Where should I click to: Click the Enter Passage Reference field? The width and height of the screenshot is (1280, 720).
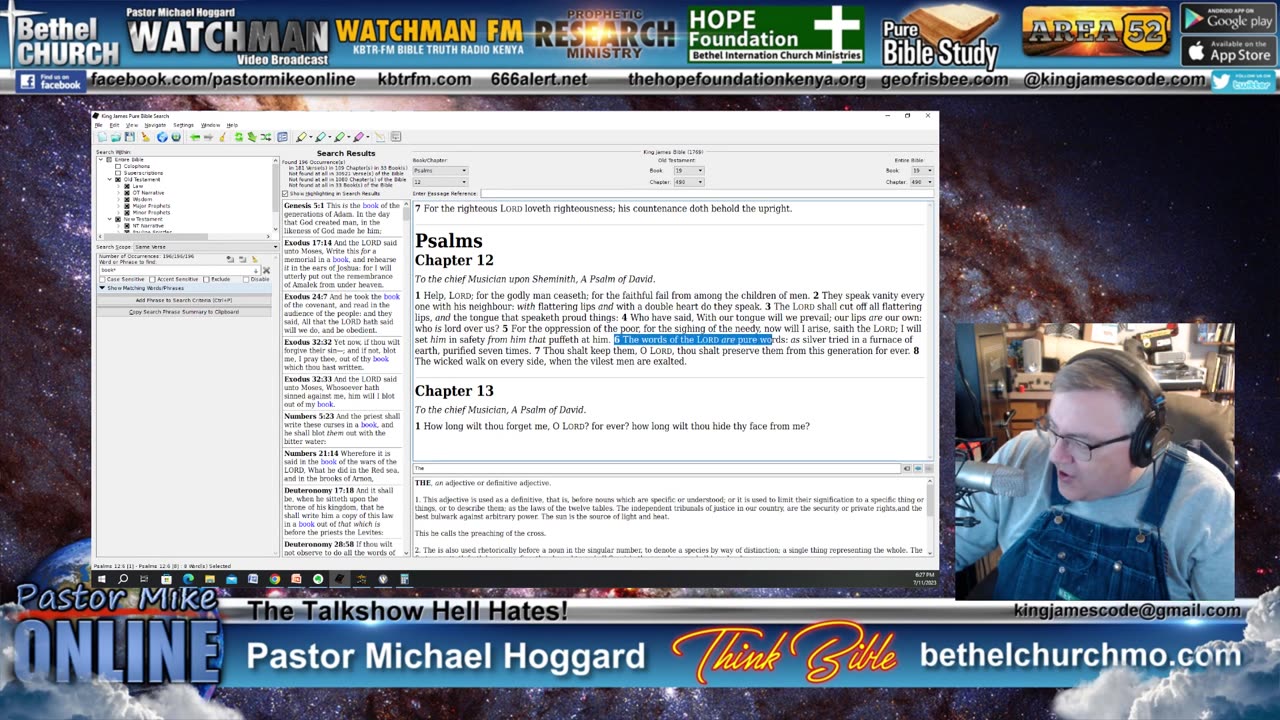pyautogui.click(x=706, y=193)
